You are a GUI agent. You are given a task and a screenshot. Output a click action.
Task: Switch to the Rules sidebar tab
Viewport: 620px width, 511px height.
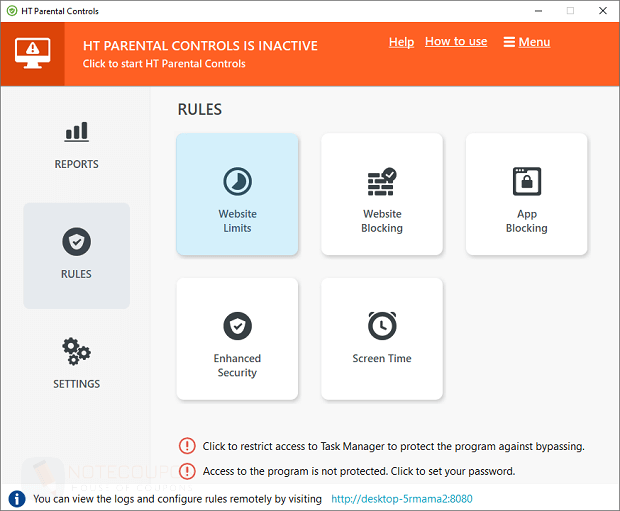click(x=76, y=255)
